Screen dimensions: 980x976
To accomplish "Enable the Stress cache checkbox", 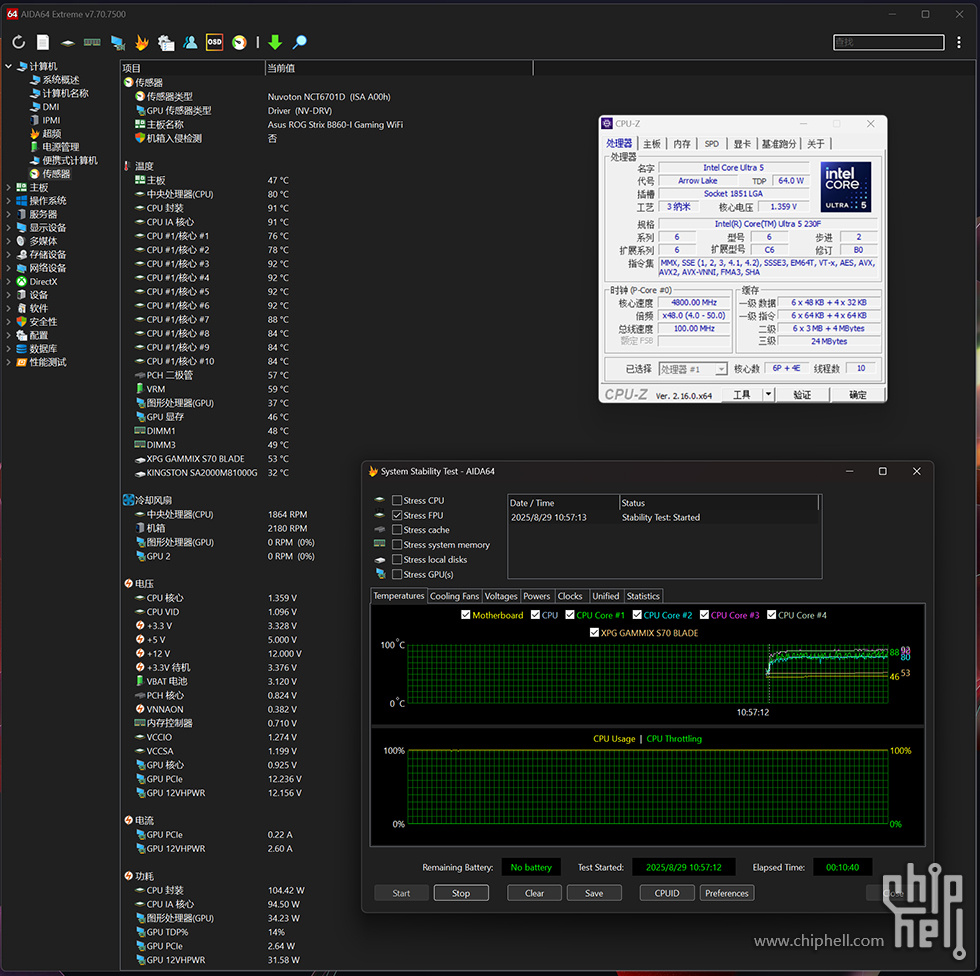I will click(x=397, y=530).
